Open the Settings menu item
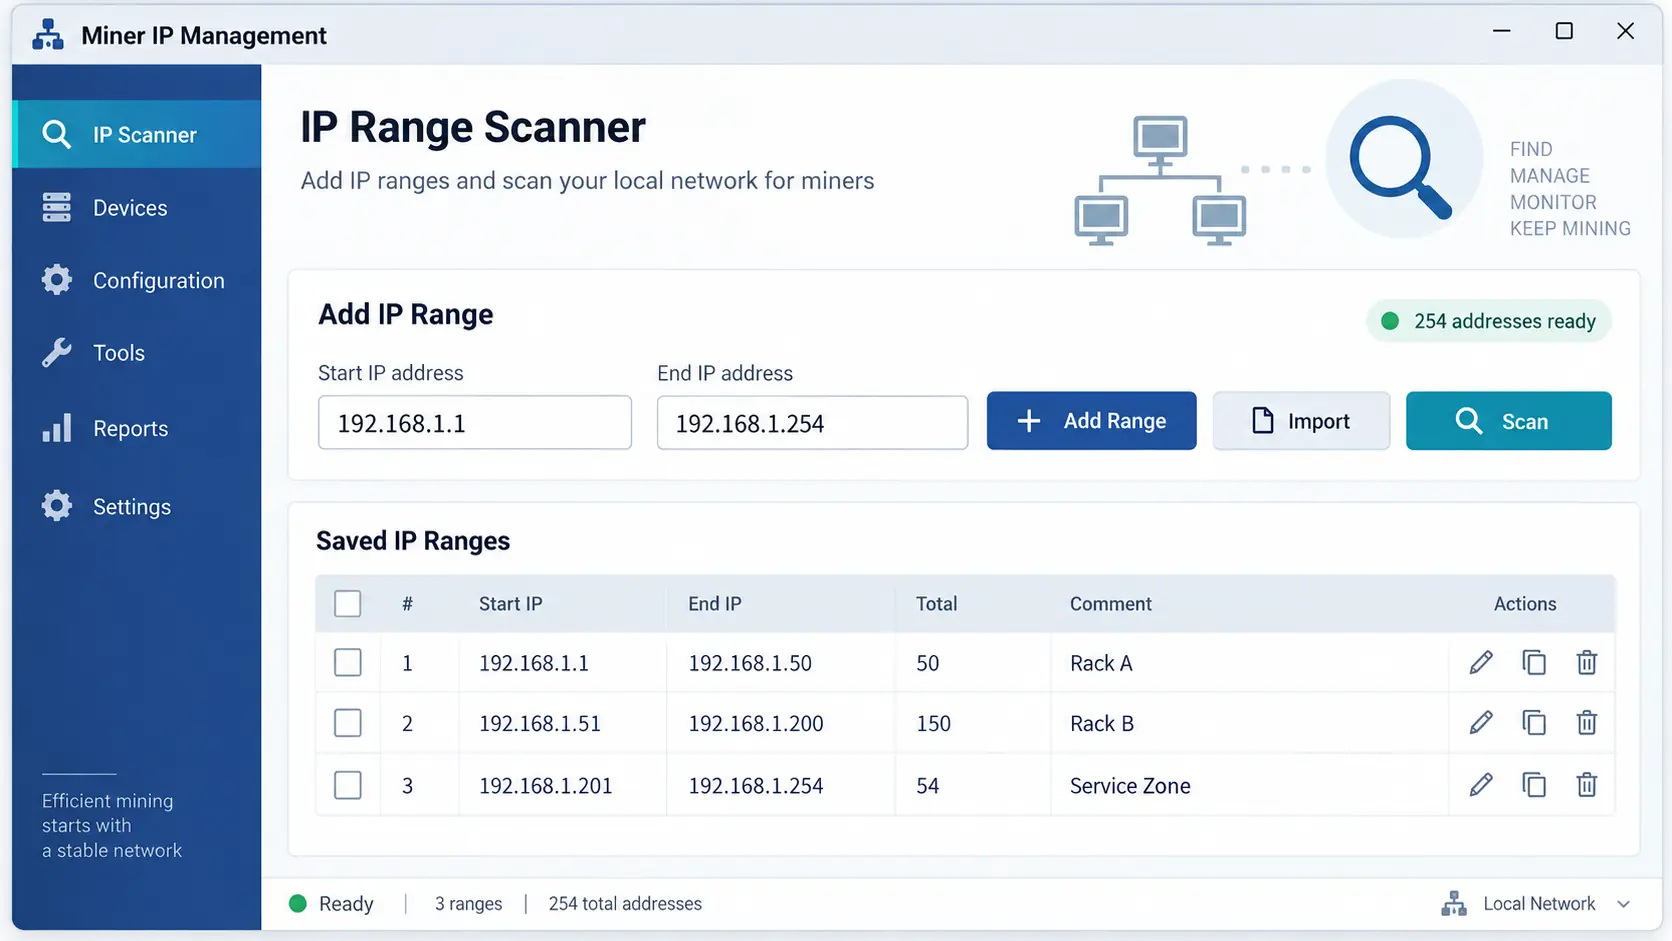The height and width of the screenshot is (941, 1672). click(137, 506)
